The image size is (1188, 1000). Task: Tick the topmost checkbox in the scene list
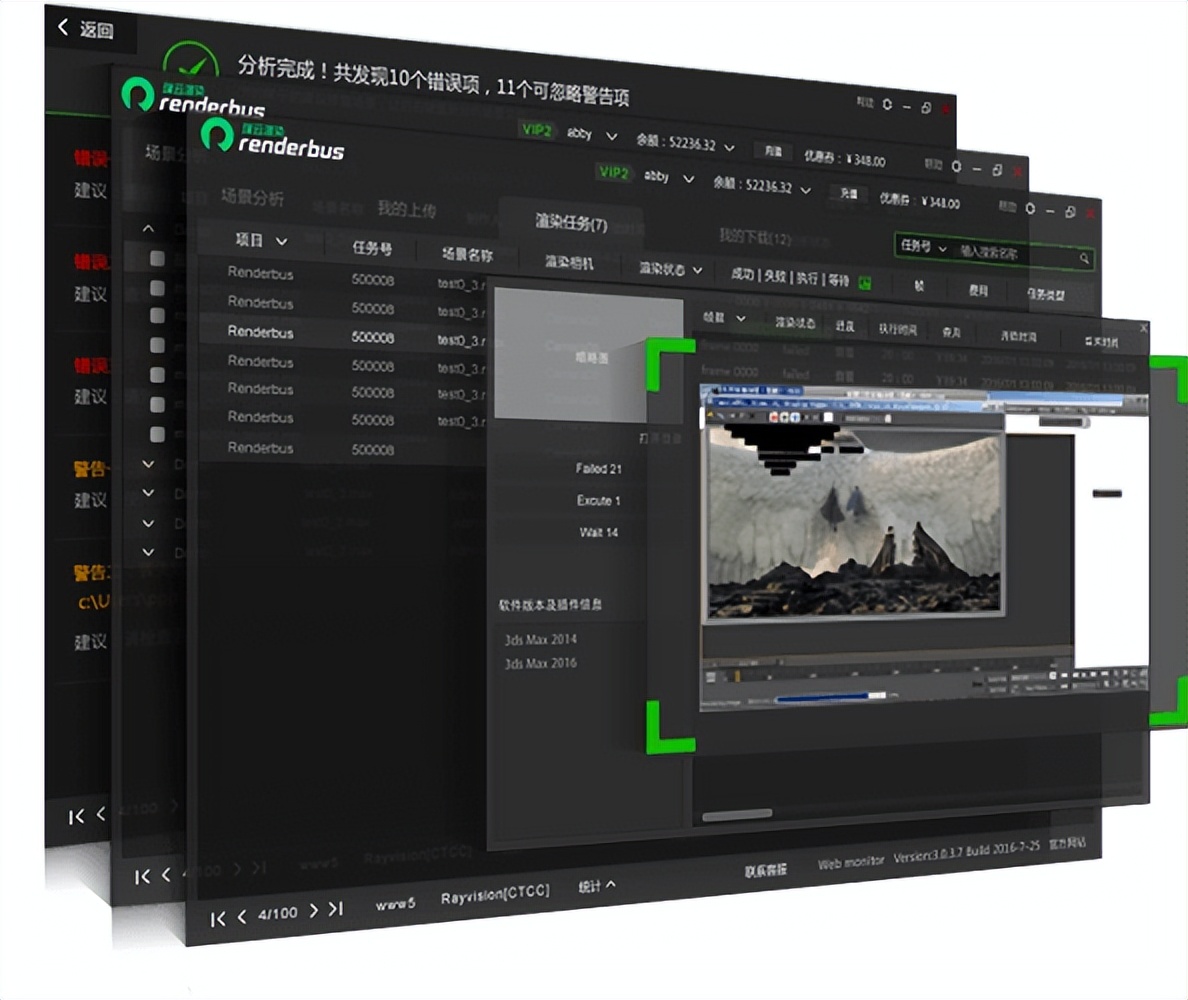(157, 258)
